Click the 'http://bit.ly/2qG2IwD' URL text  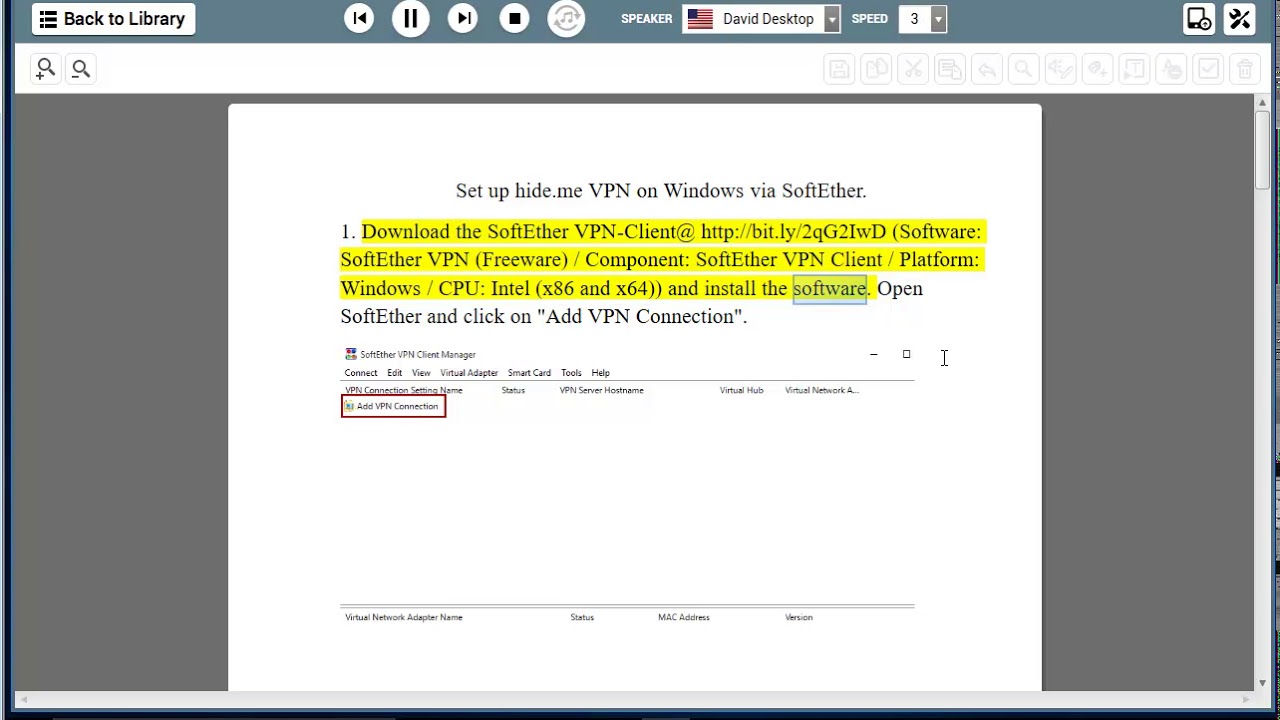[793, 231]
